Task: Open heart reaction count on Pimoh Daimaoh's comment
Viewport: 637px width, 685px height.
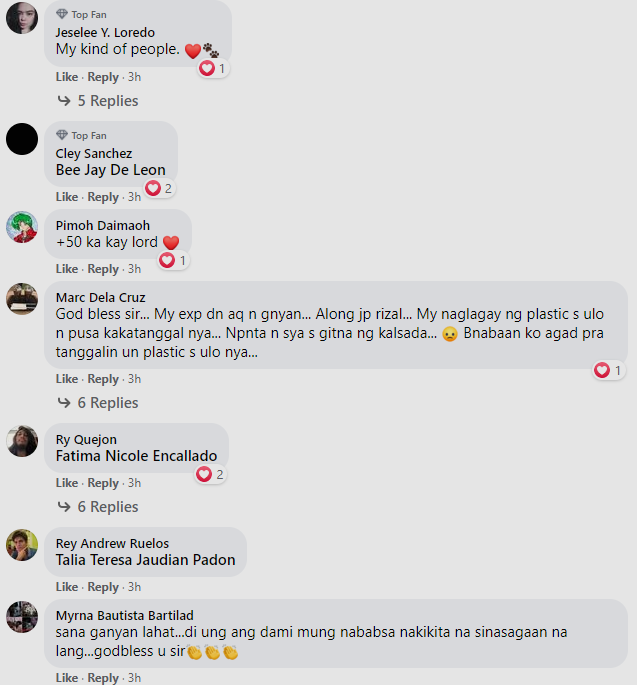Action: click(173, 261)
